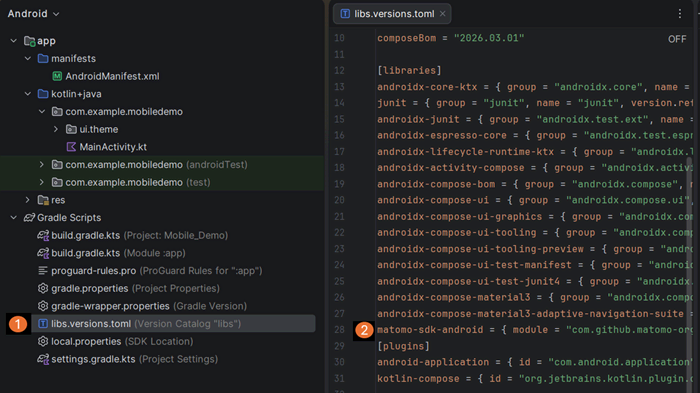
Task: Place cursor on kotlin-compose plugin line
Action: click(535, 379)
